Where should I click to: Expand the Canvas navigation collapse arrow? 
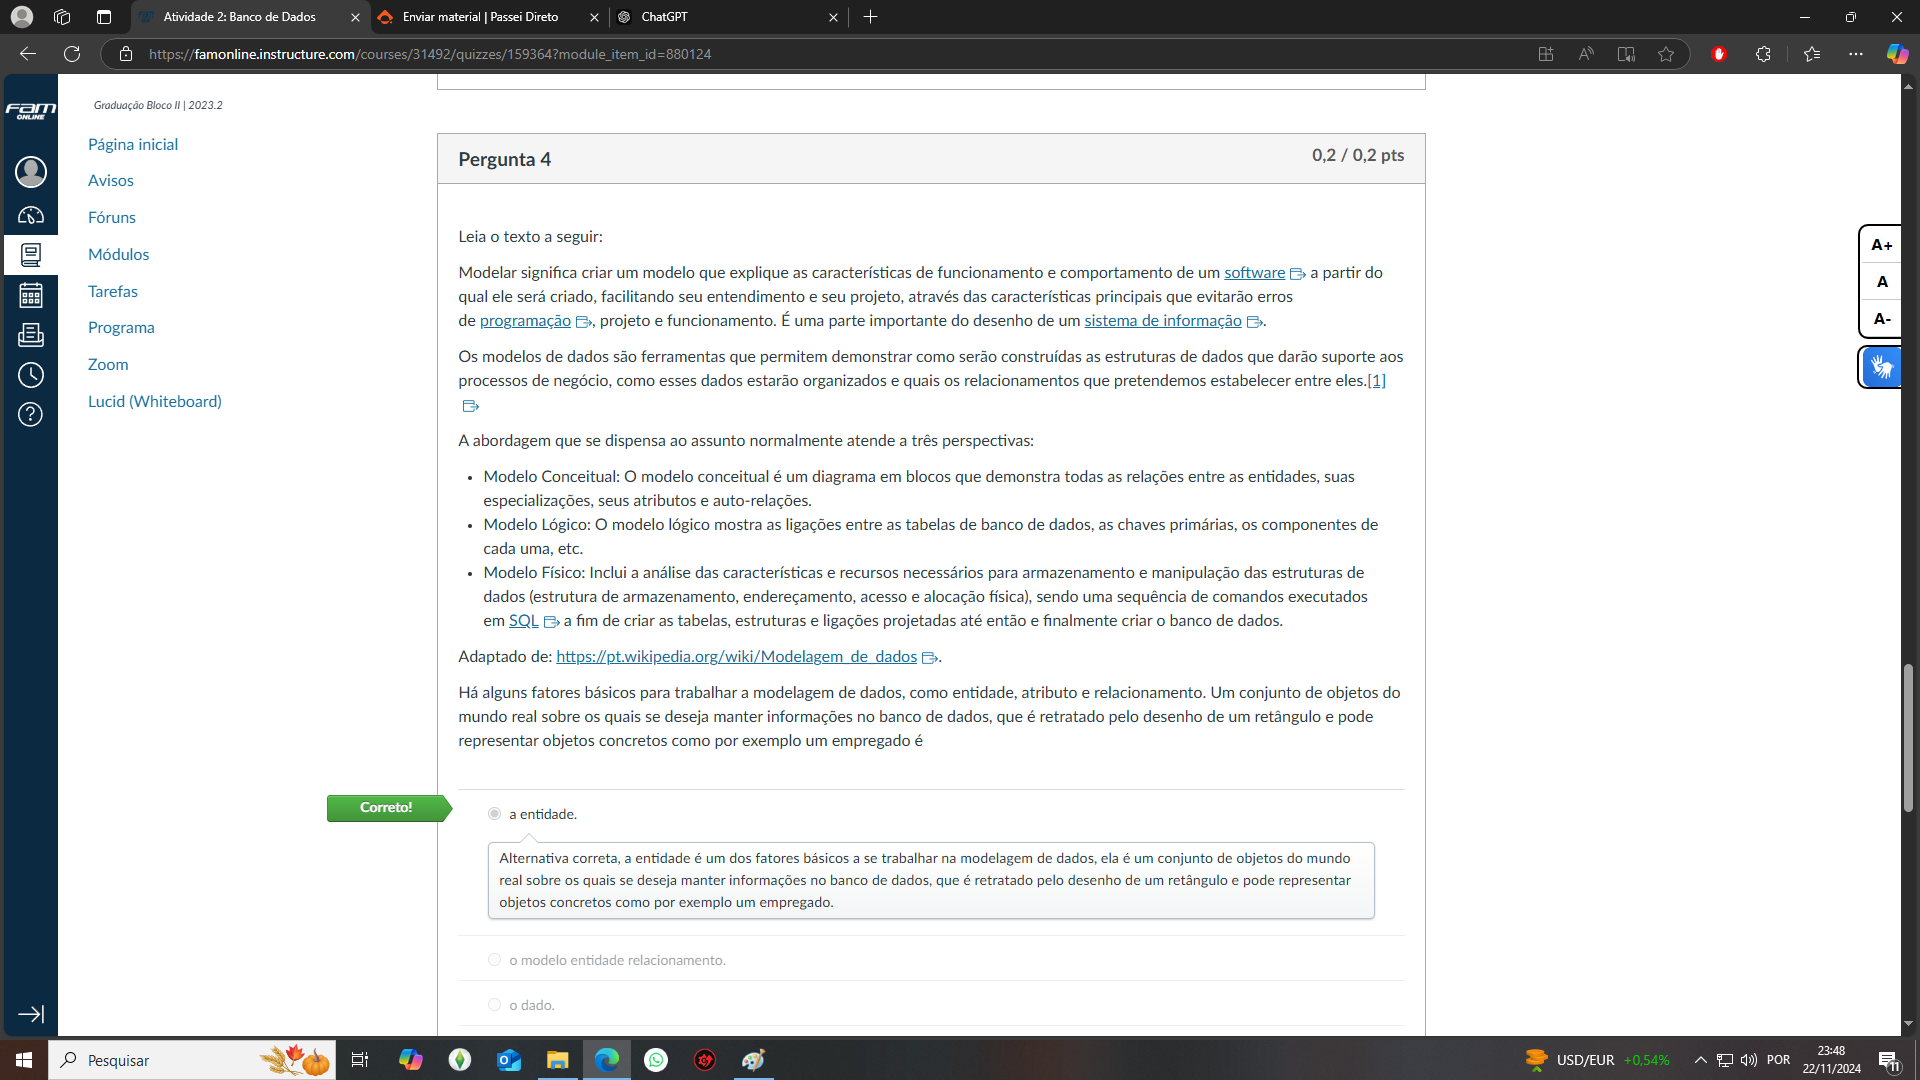pos(31,1014)
